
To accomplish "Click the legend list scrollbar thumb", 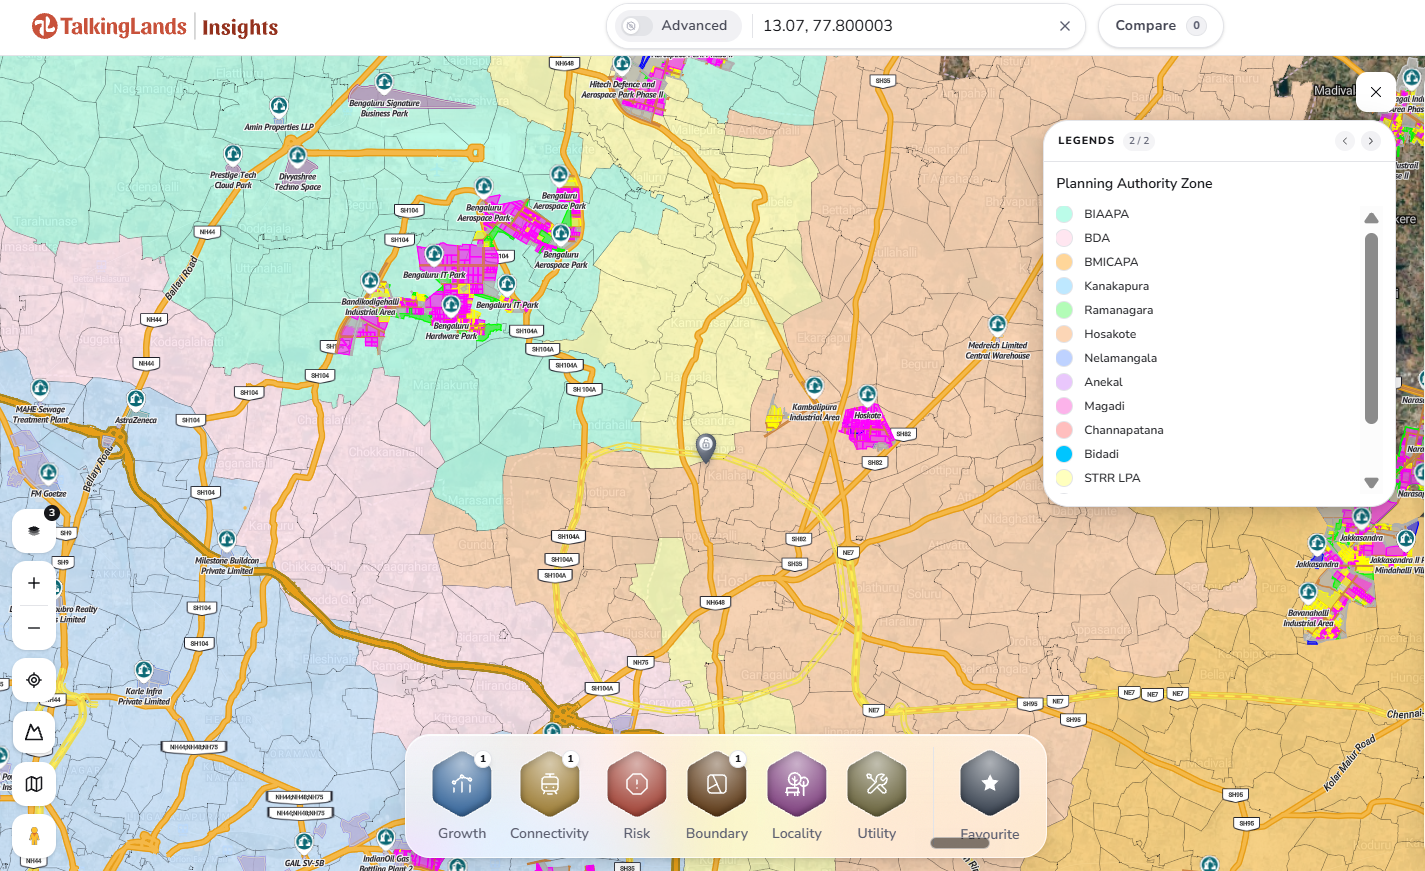I will point(1371,328).
